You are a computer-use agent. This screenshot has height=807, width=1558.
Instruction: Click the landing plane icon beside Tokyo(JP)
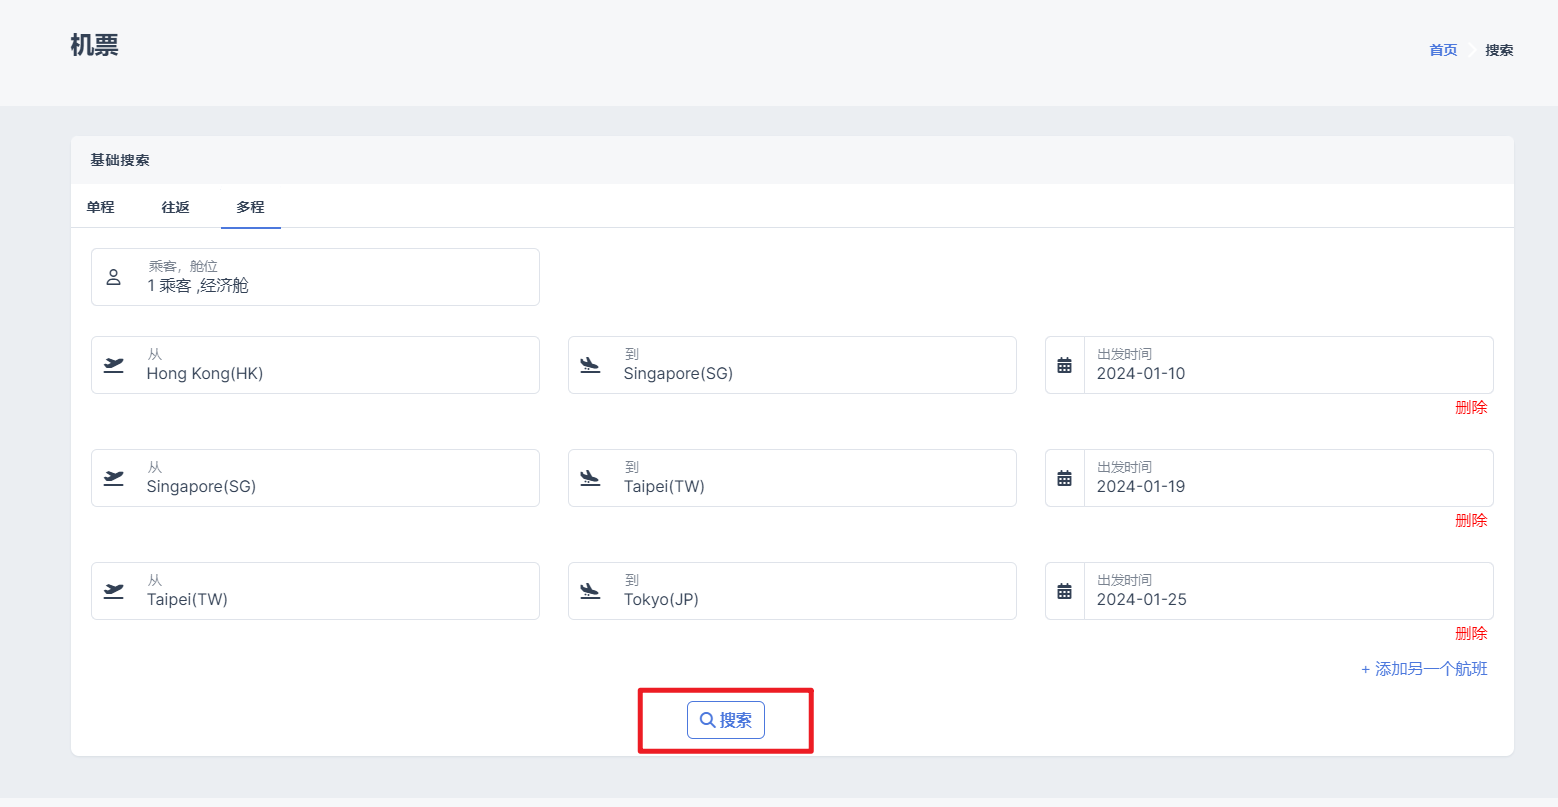click(x=590, y=591)
